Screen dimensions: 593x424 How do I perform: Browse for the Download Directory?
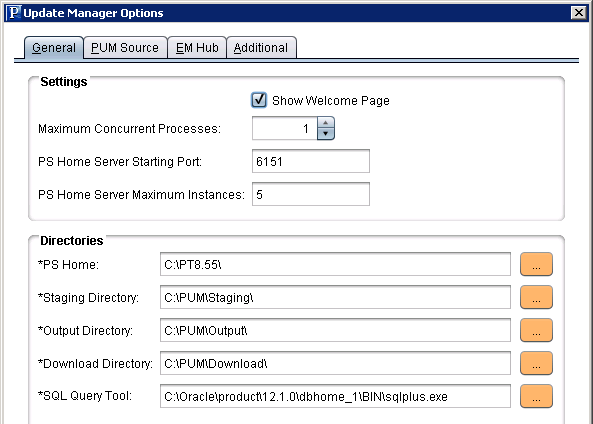pos(536,363)
